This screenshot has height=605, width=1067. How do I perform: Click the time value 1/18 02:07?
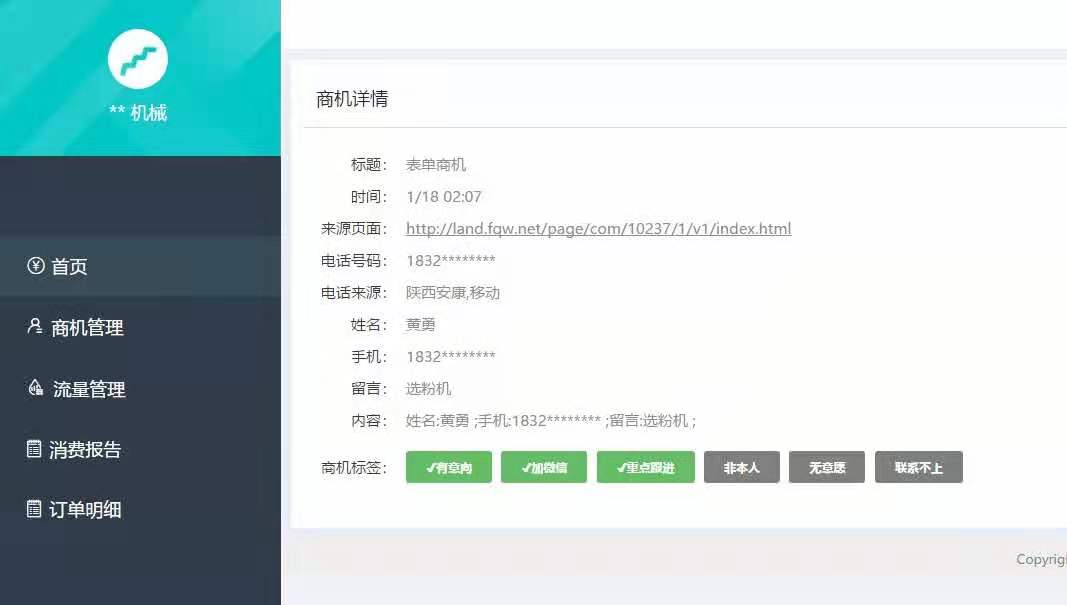click(444, 197)
